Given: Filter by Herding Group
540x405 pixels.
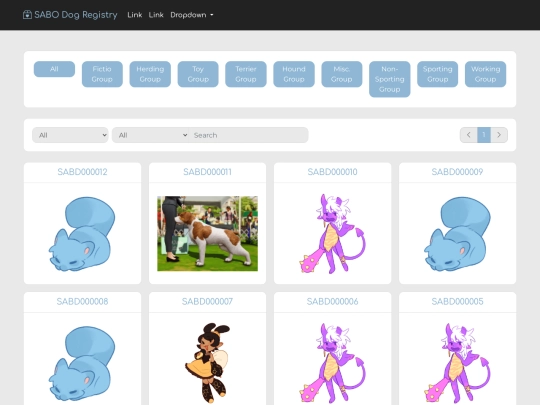Looking at the screenshot, I should [x=150, y=74].
